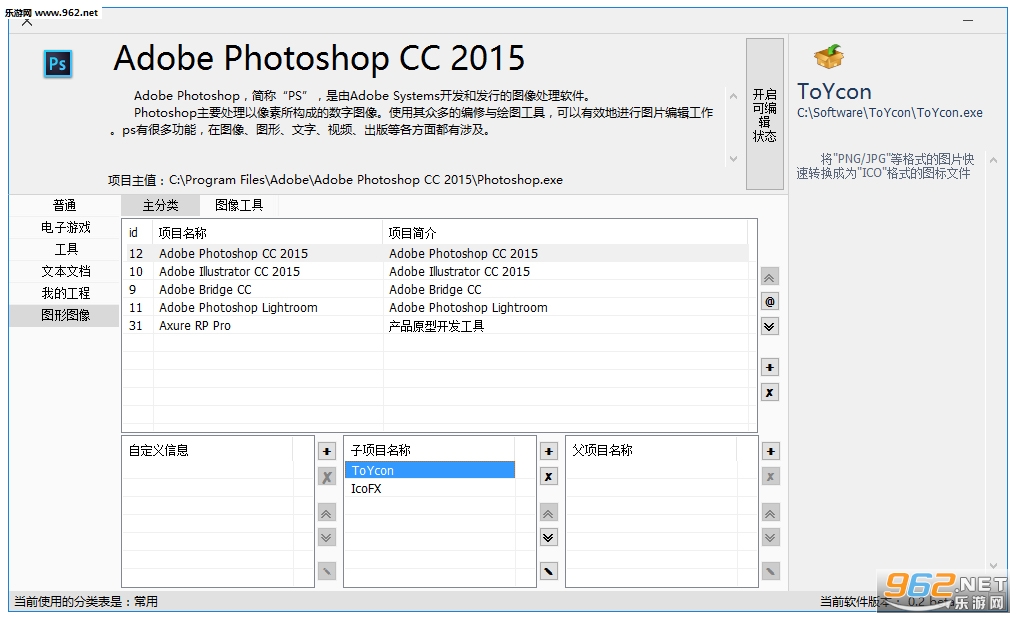Move selected sub-item down in 子项目名称 list
The image size is (1016, 619).
[549, 537]
